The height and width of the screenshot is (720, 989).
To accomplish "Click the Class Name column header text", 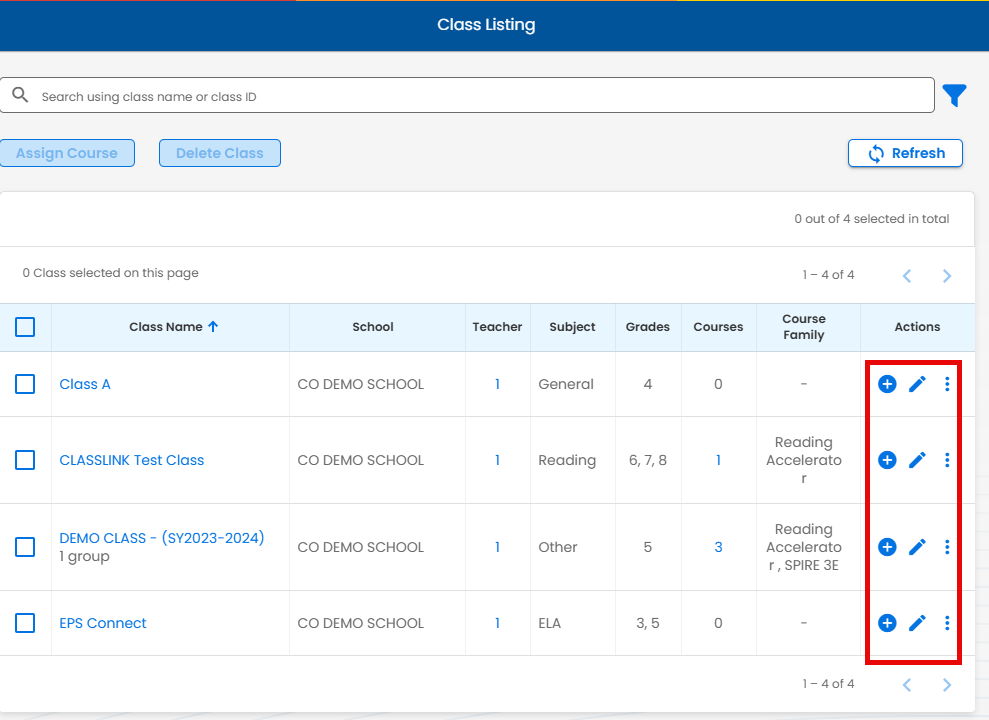I will tap(166, 327).
